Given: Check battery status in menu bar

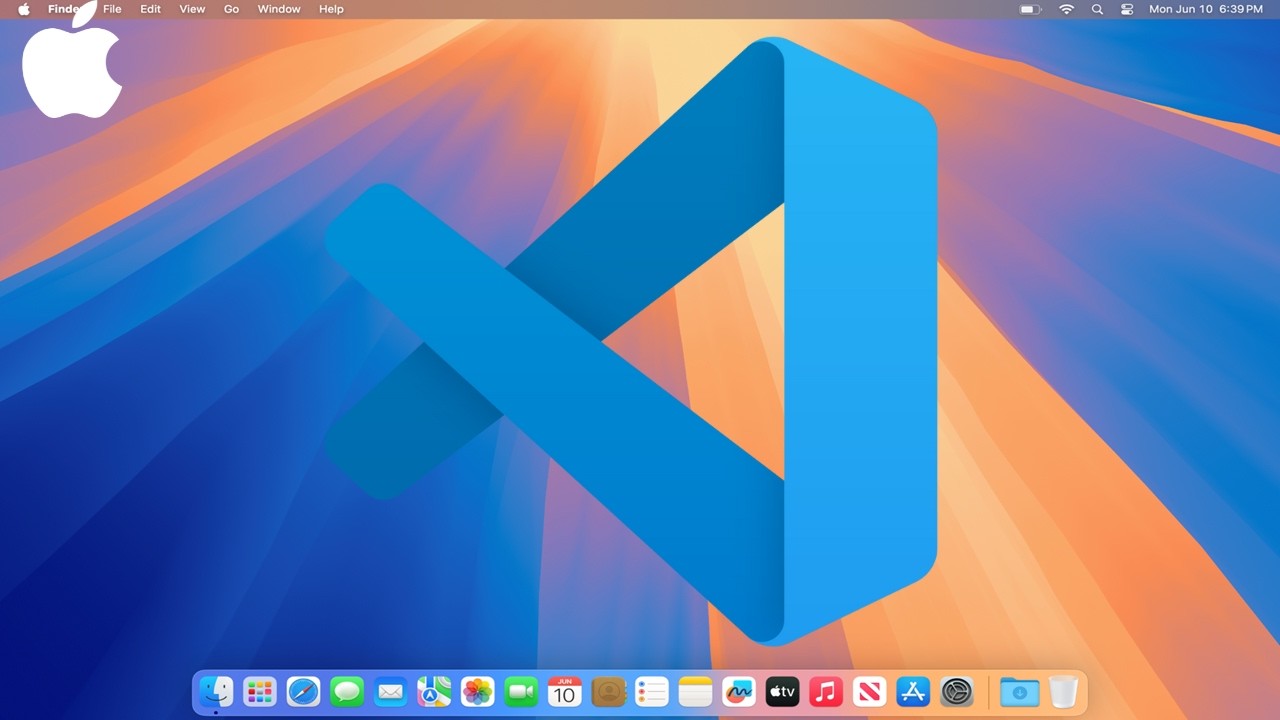Looking at the screenshot, I should coord(1031,9).
